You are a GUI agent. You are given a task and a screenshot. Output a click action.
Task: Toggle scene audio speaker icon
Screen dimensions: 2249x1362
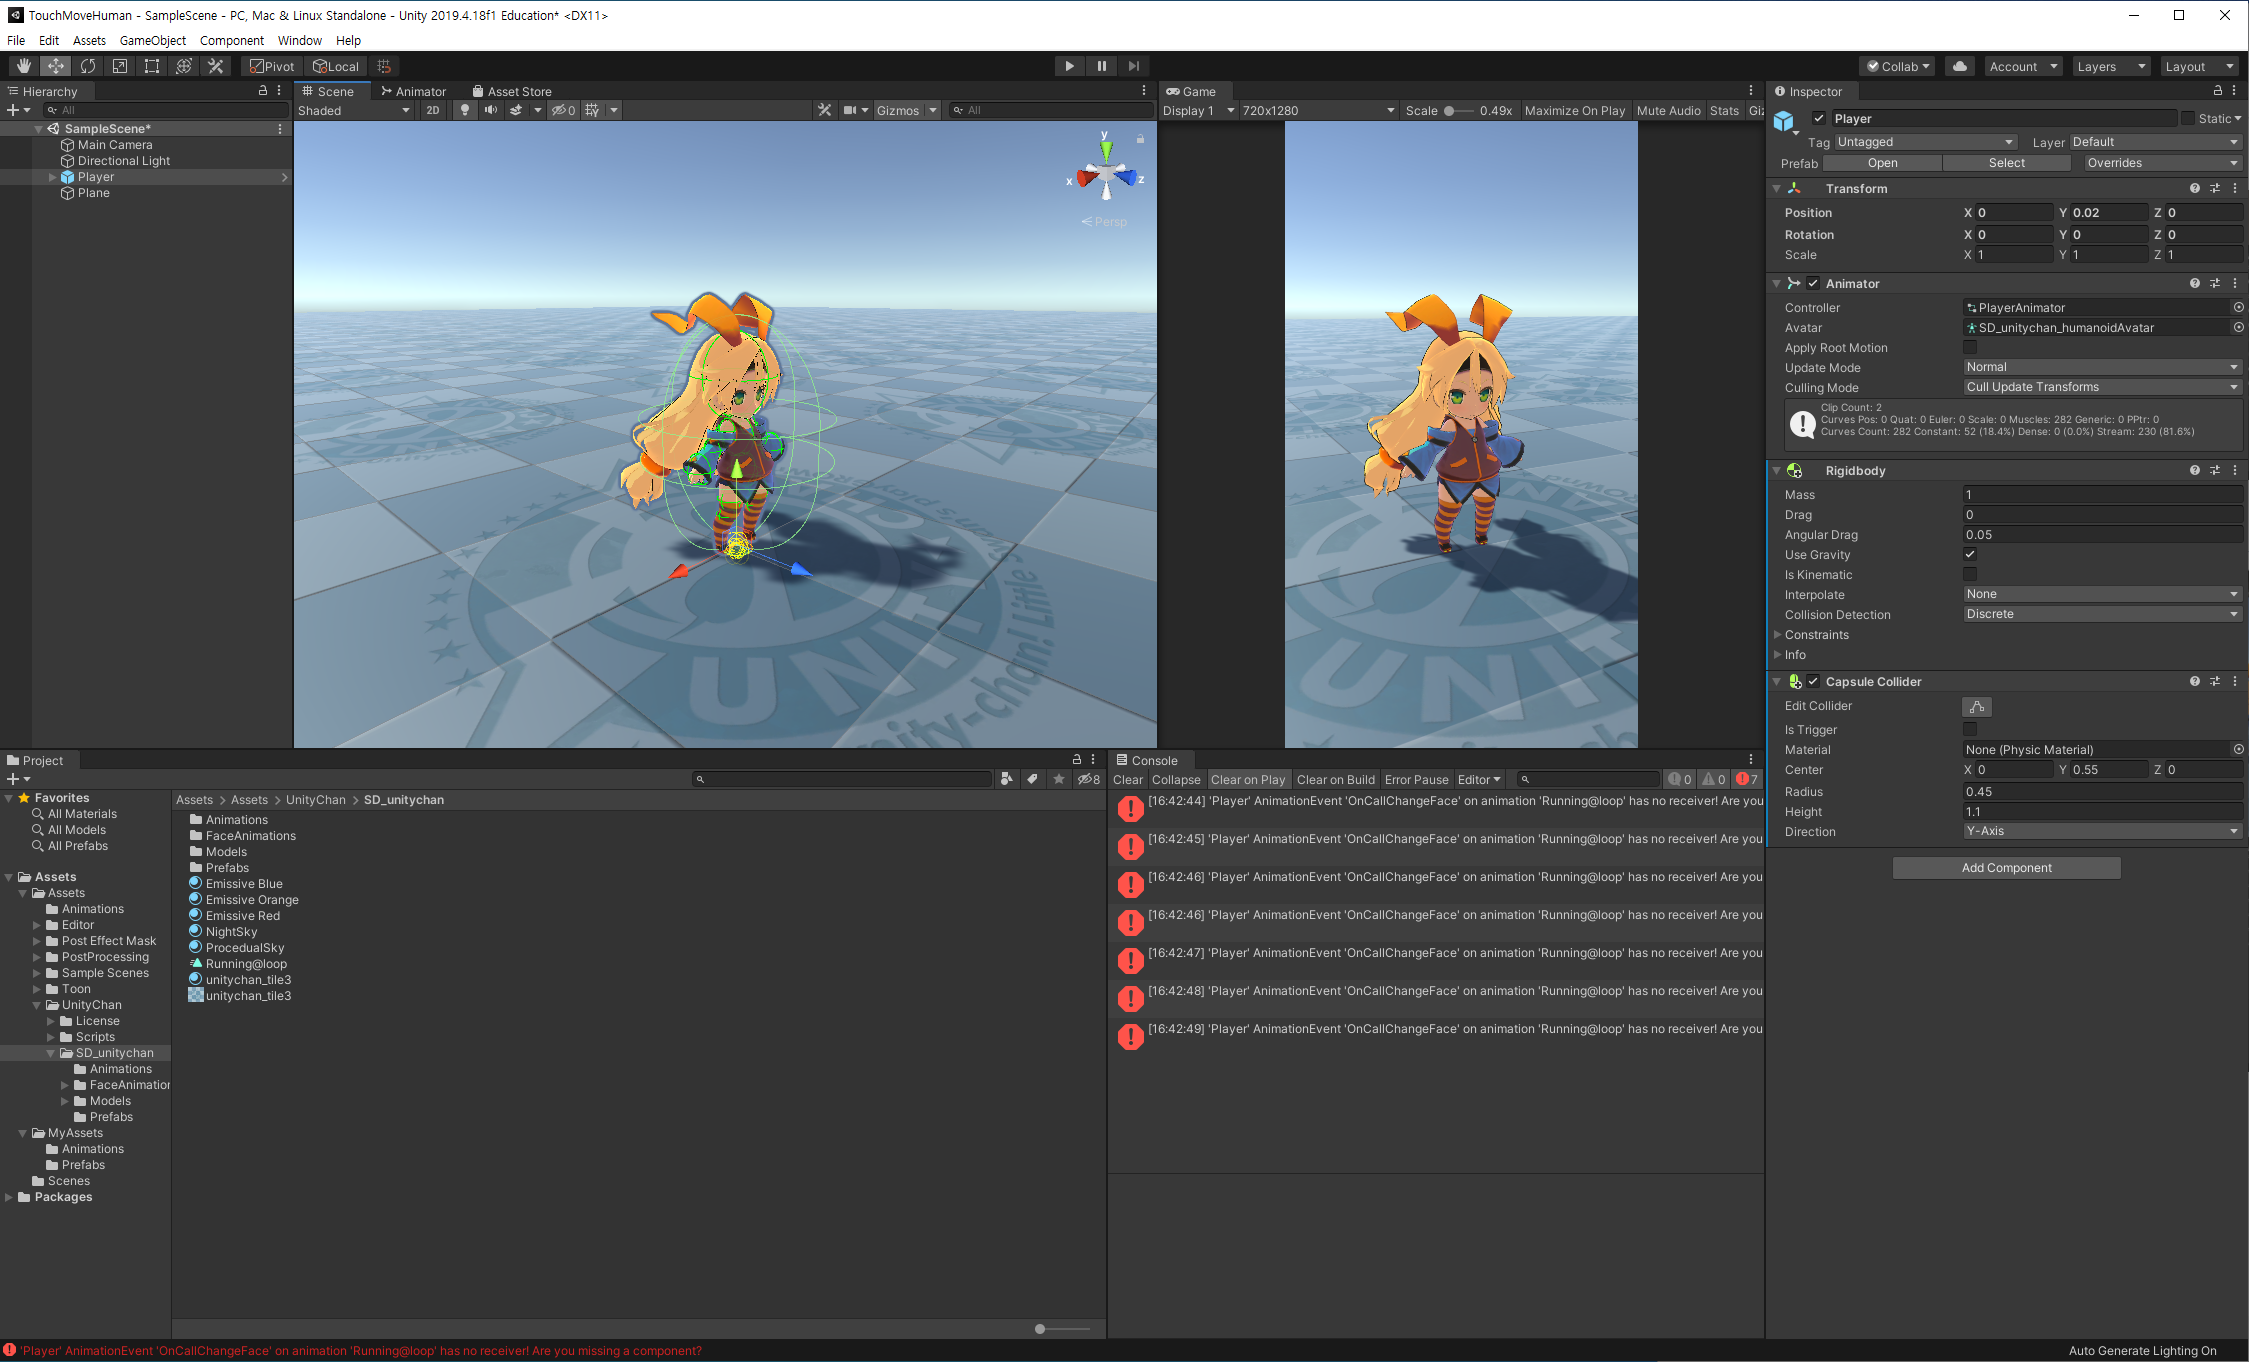pos(491,110)
